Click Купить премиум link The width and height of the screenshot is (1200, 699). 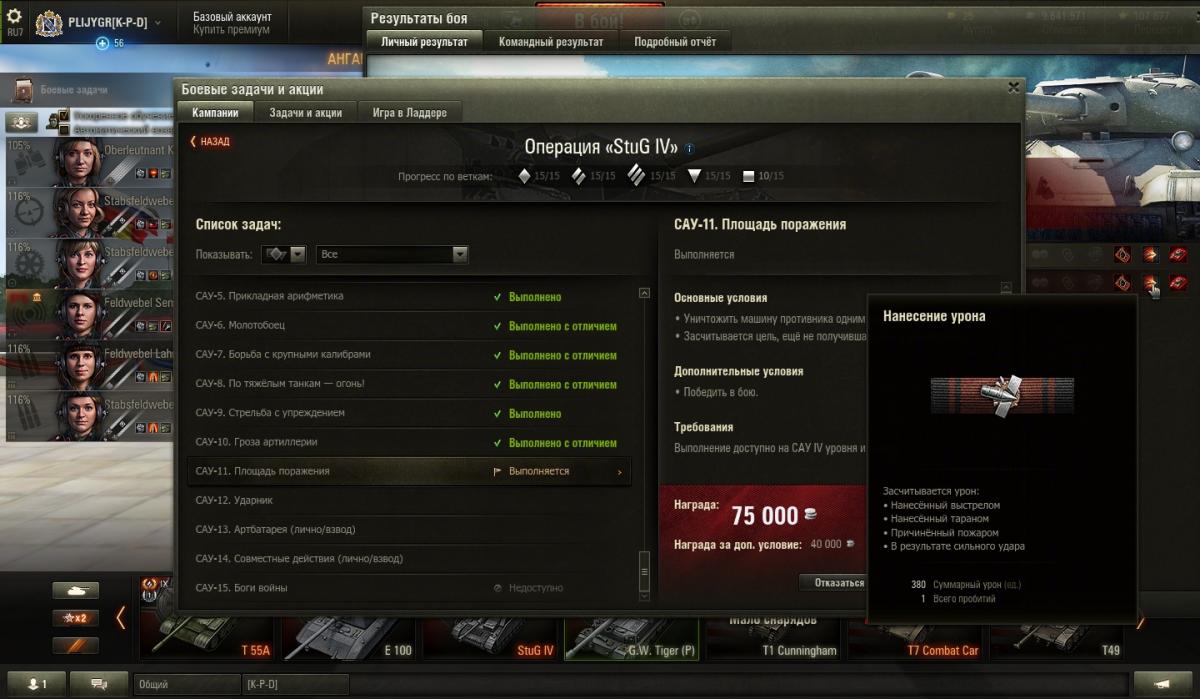(231, 30)
